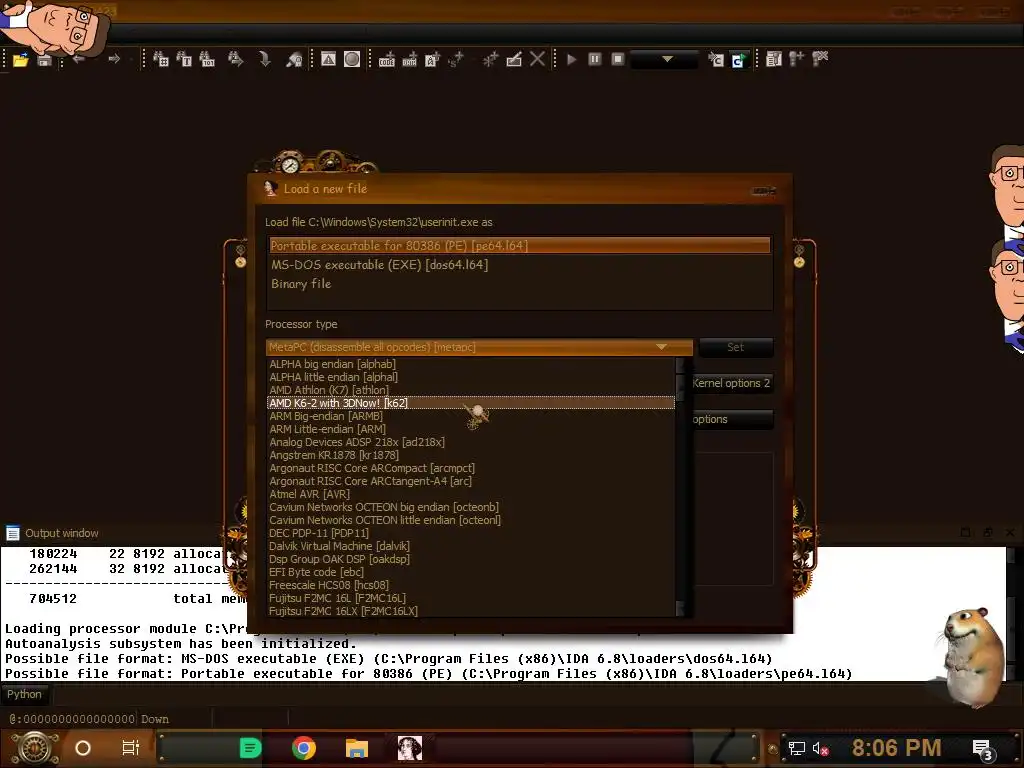Click the partially hidden options button
Viewport: 1024px width, 768px height.
tap(732, 419)
